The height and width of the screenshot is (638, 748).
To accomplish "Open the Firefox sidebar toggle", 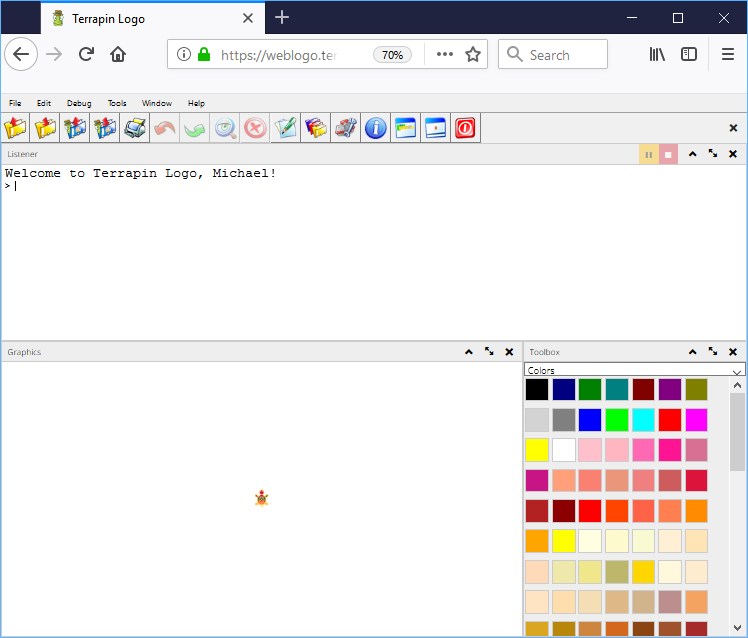I will pos(689,55).
